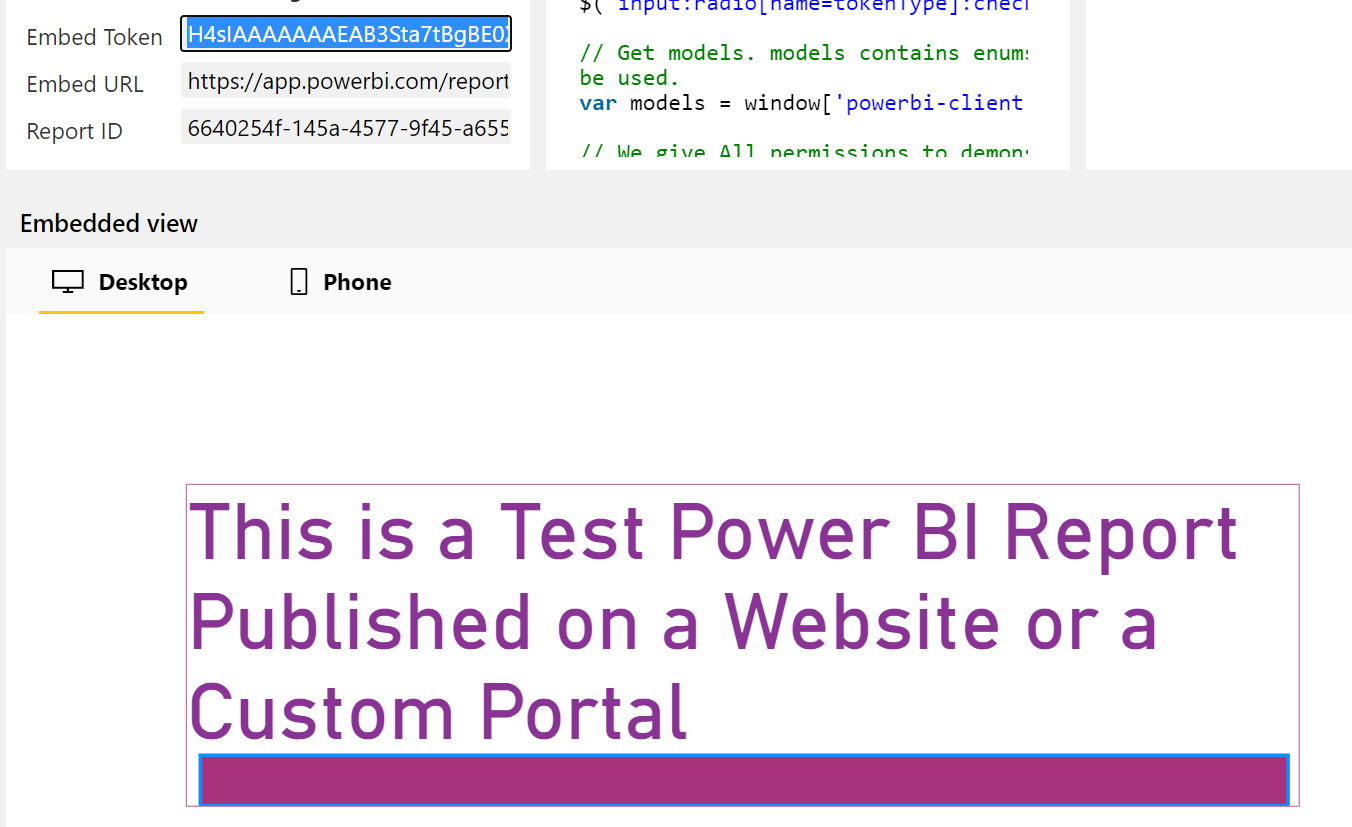Click the '// Get models' comment line
The height and width of the screenshot is (827, 1352).
click(802, 53)
